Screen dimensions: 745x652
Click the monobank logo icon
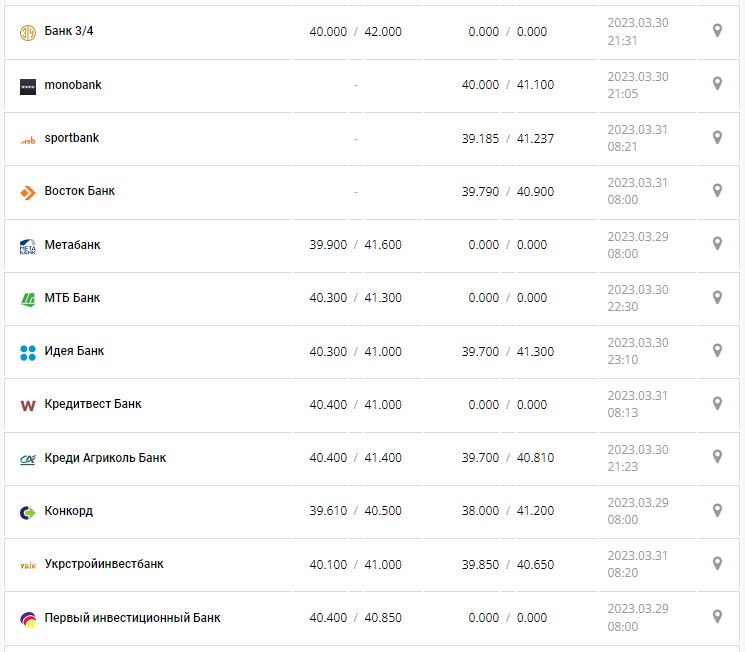(x=28, y=86)
